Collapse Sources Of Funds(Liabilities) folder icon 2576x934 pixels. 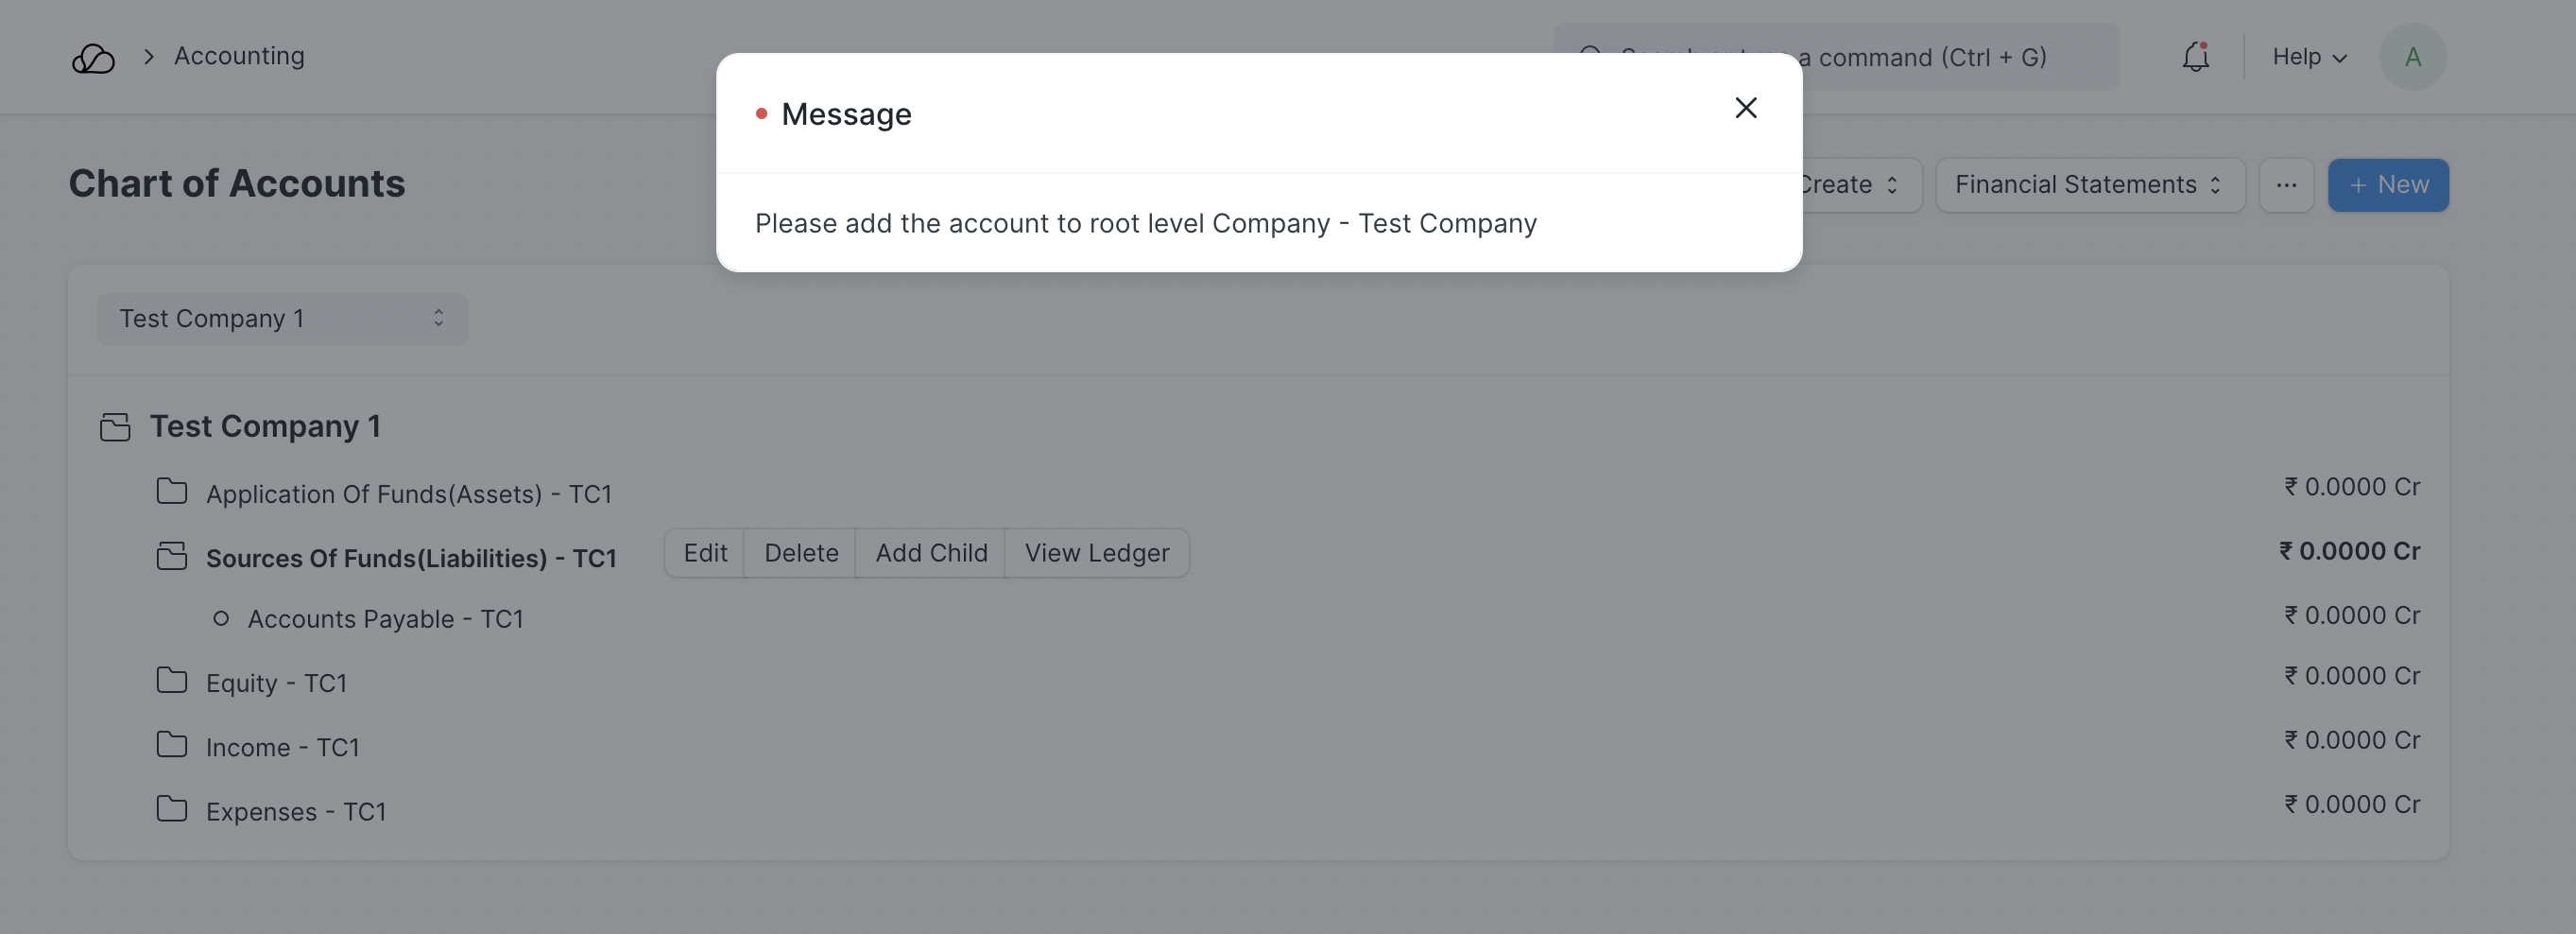pos(172,557)
